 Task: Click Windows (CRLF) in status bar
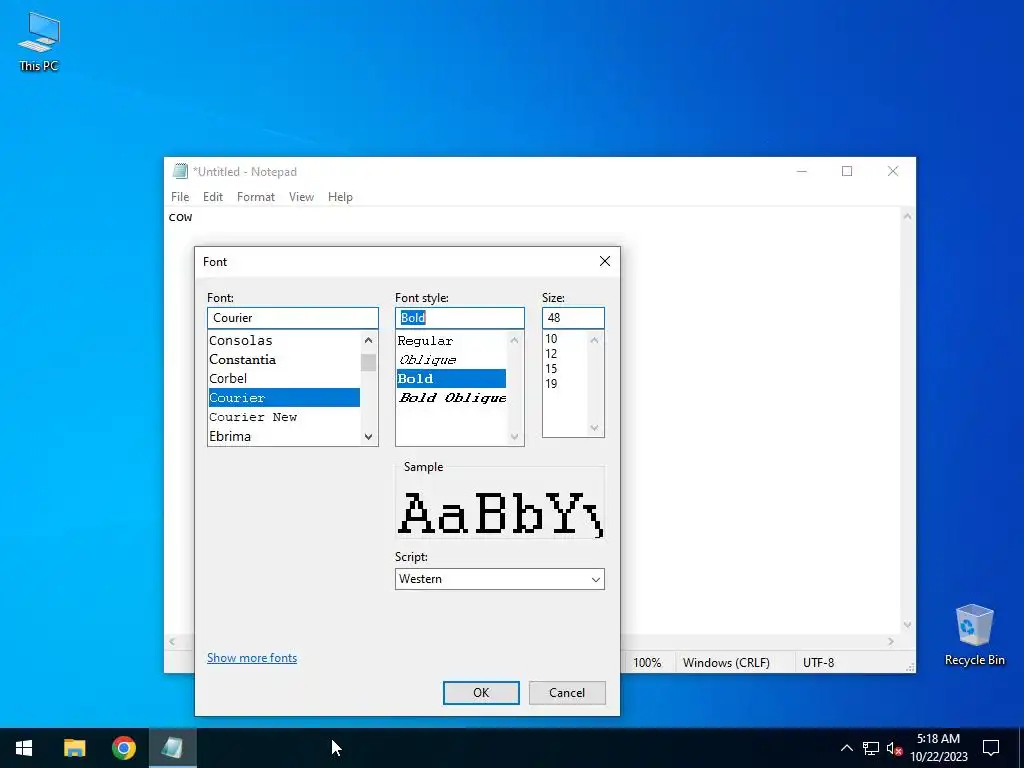pos(726,662)
